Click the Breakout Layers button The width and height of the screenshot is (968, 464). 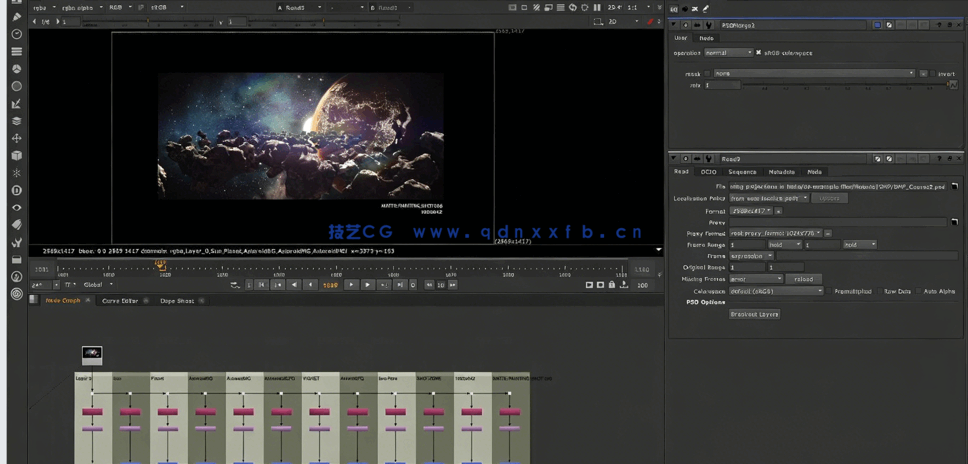[x=754, y=314]
